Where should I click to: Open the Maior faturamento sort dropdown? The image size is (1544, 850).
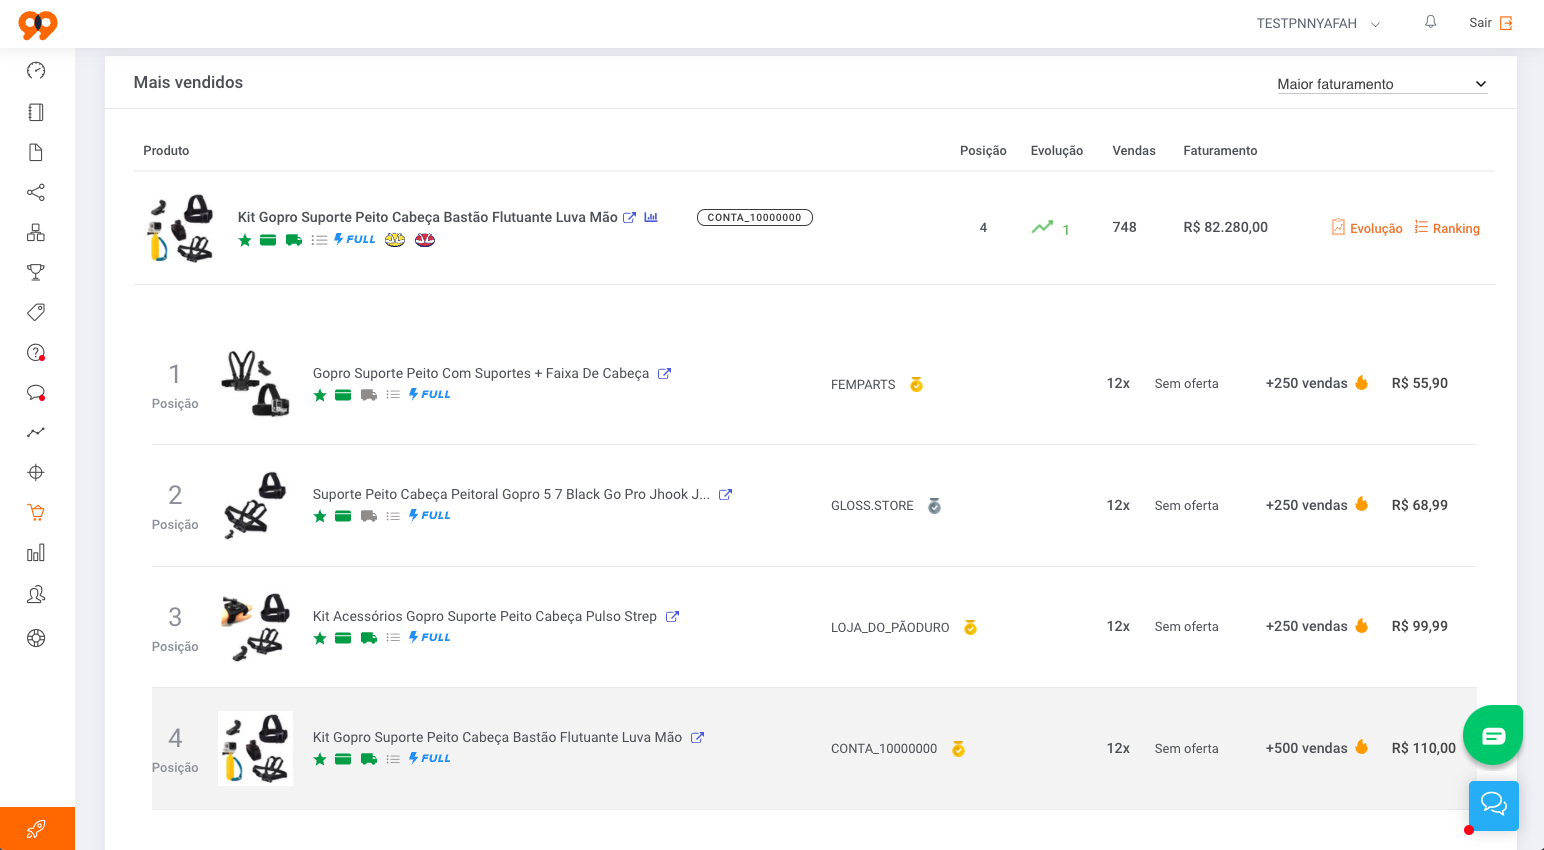[x=1382, y=84]
